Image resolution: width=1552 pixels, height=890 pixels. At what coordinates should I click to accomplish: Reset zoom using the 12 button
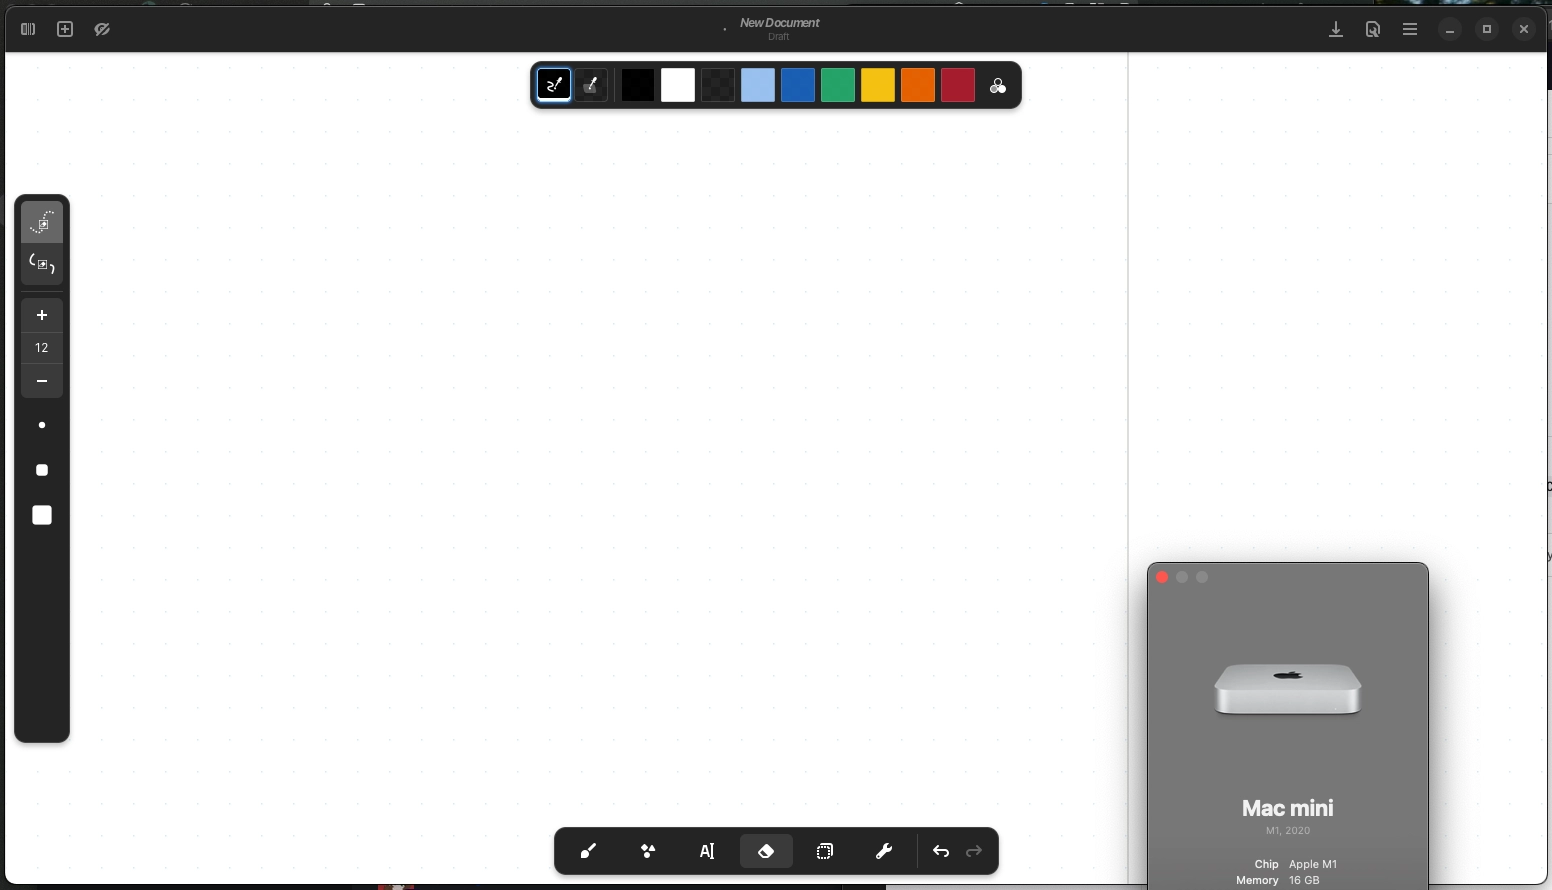point(42,348)
